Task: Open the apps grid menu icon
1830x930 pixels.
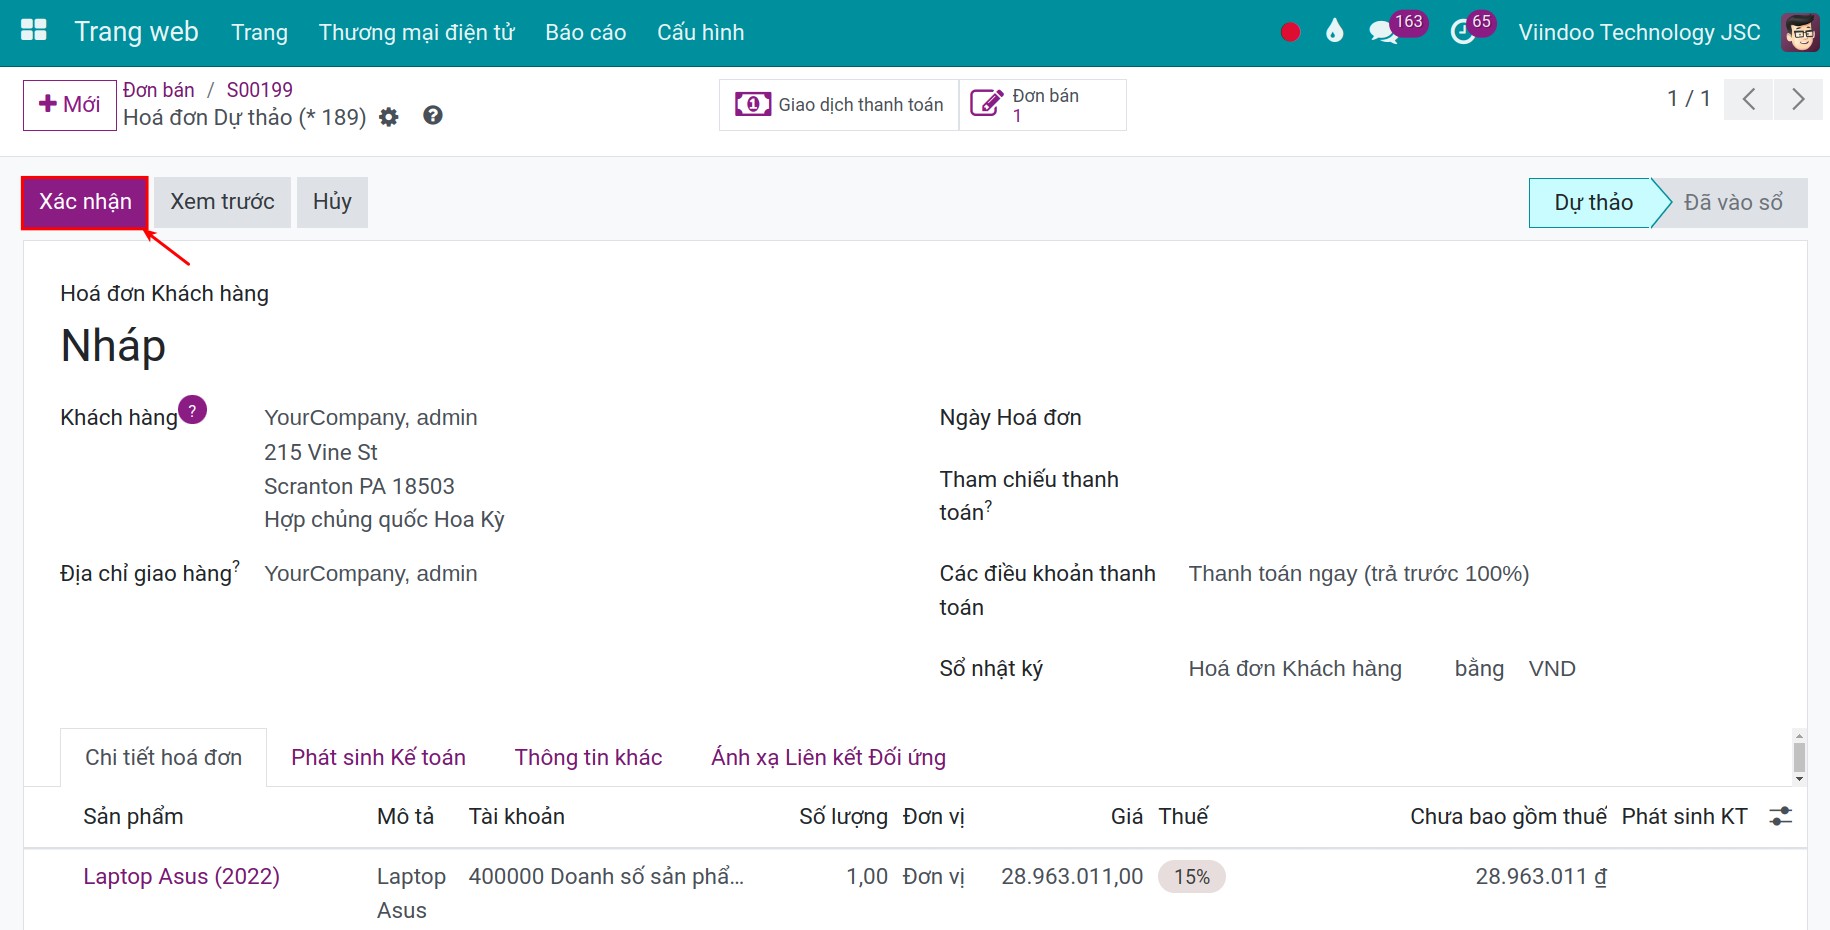Action: pyautogui.click(x=34, y=32)
